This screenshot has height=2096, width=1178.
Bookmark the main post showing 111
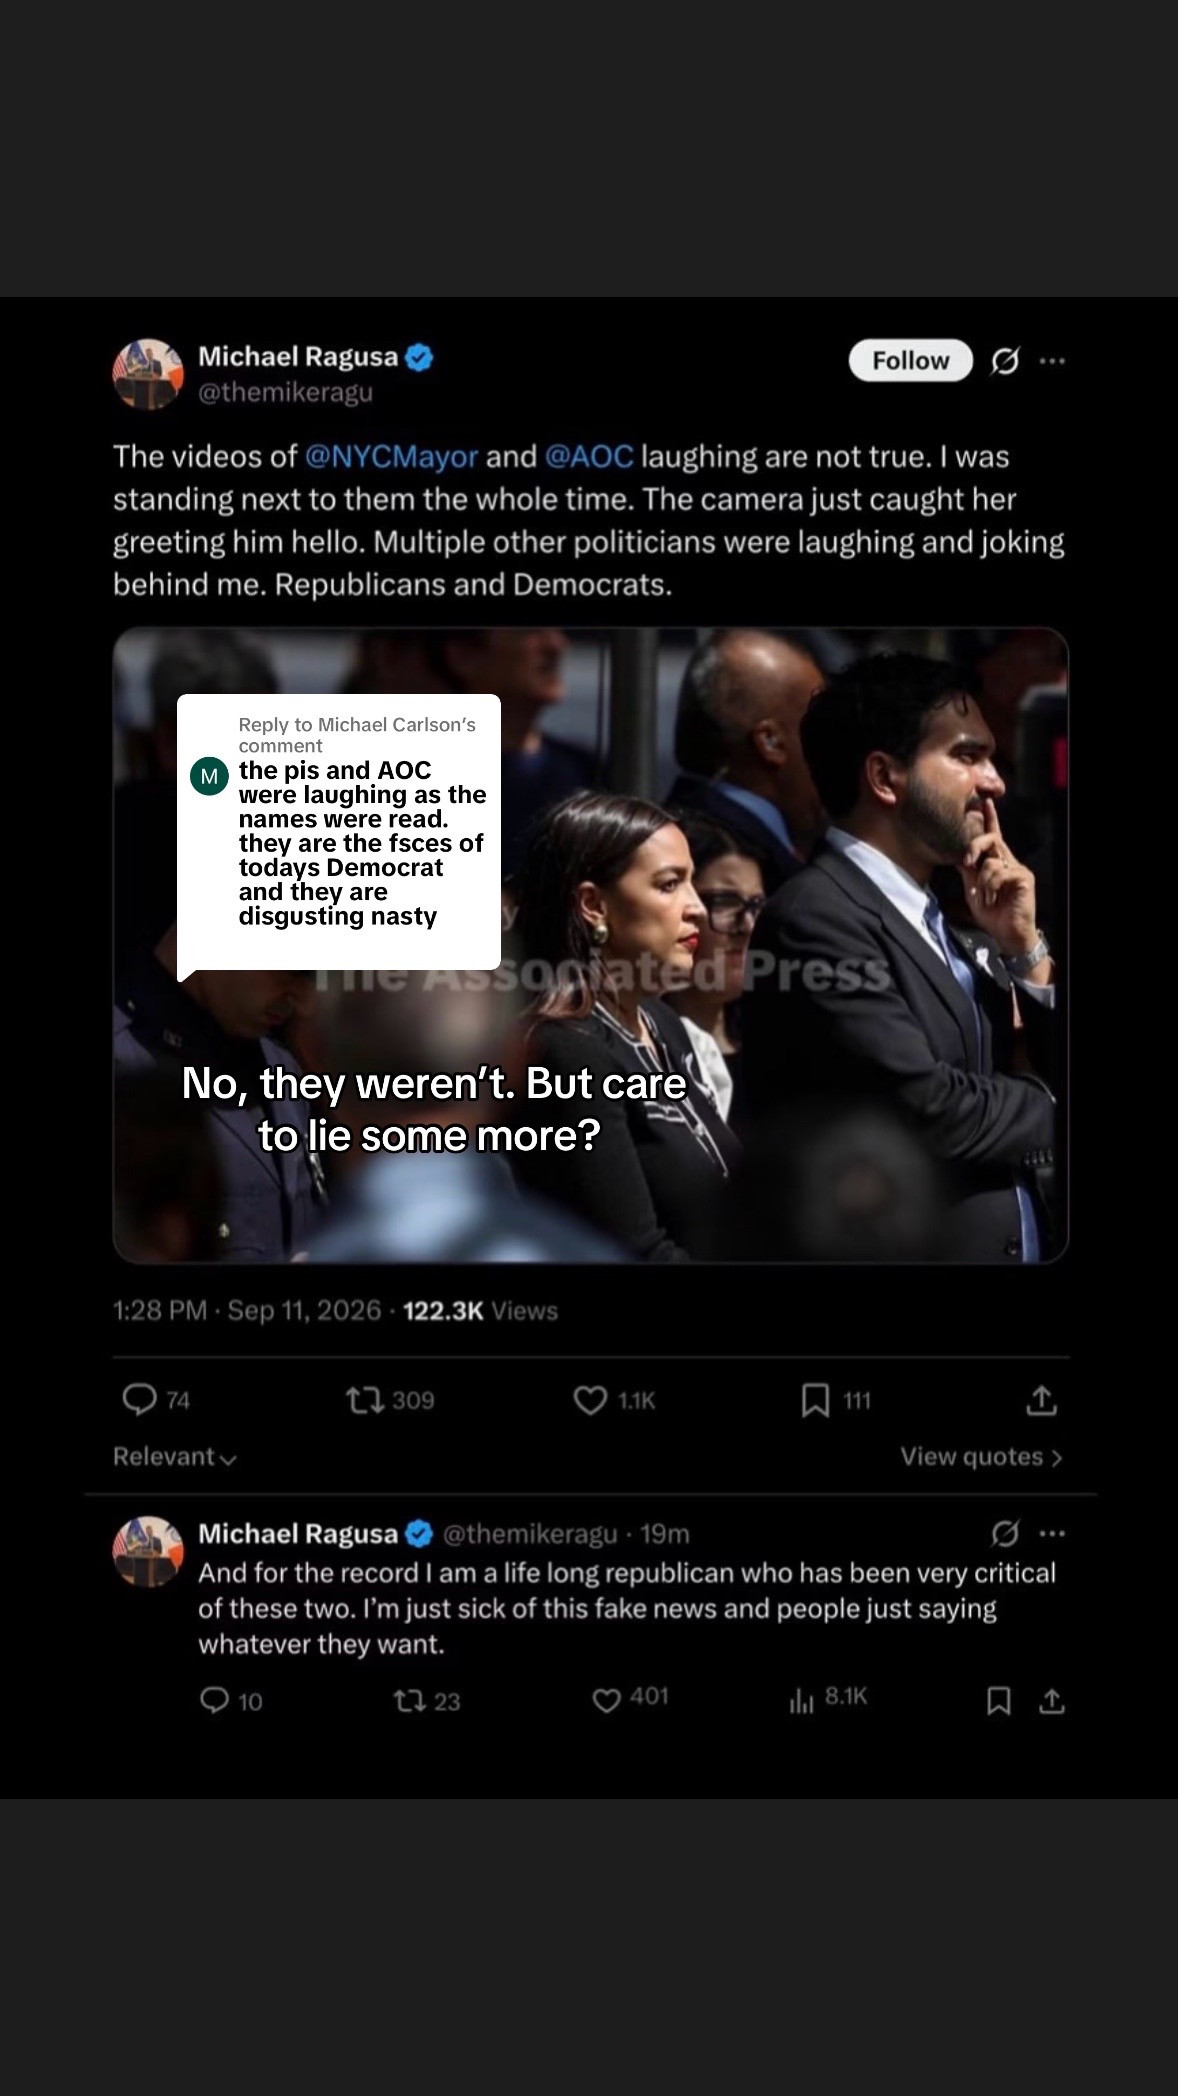[815, 1400]
